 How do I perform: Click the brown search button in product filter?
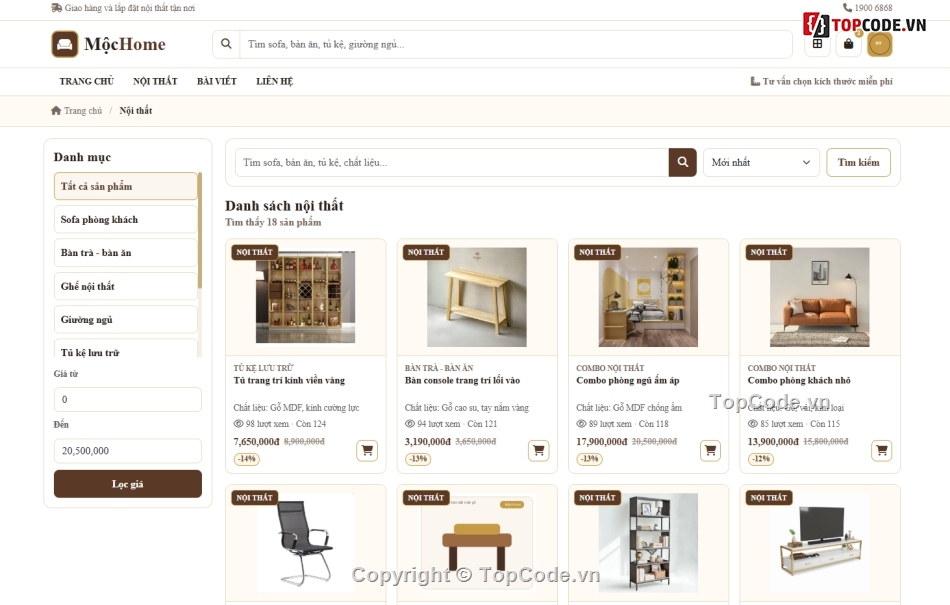point(683,162)
